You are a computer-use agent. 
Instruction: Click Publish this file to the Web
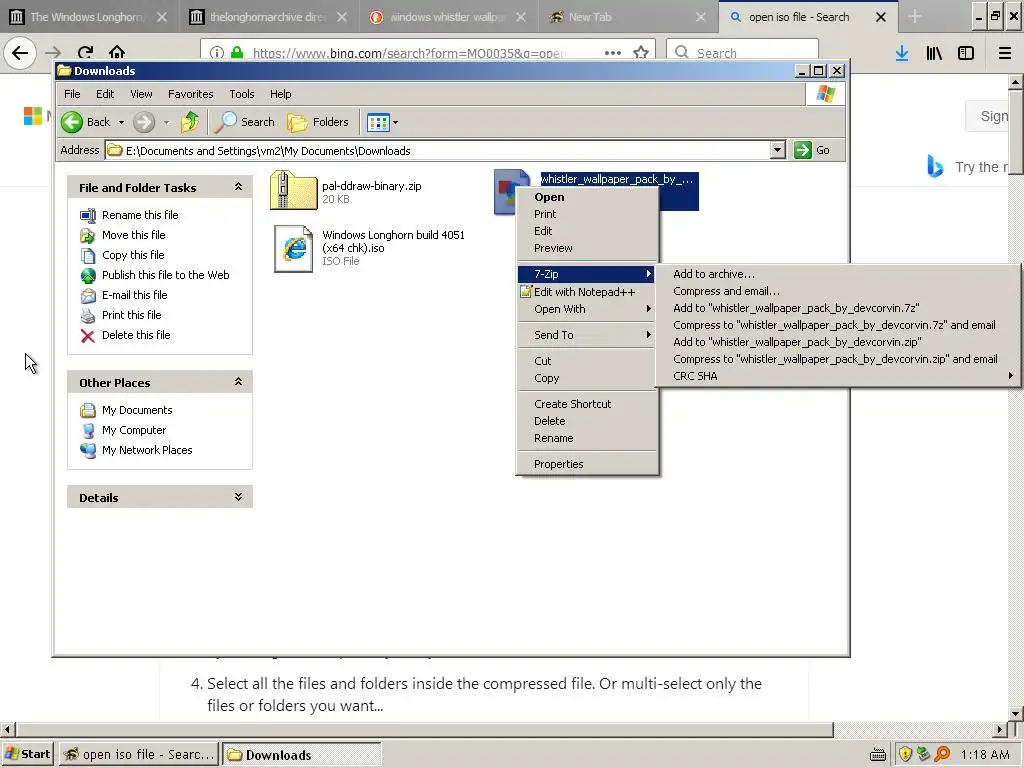click(x=165, y=275)
